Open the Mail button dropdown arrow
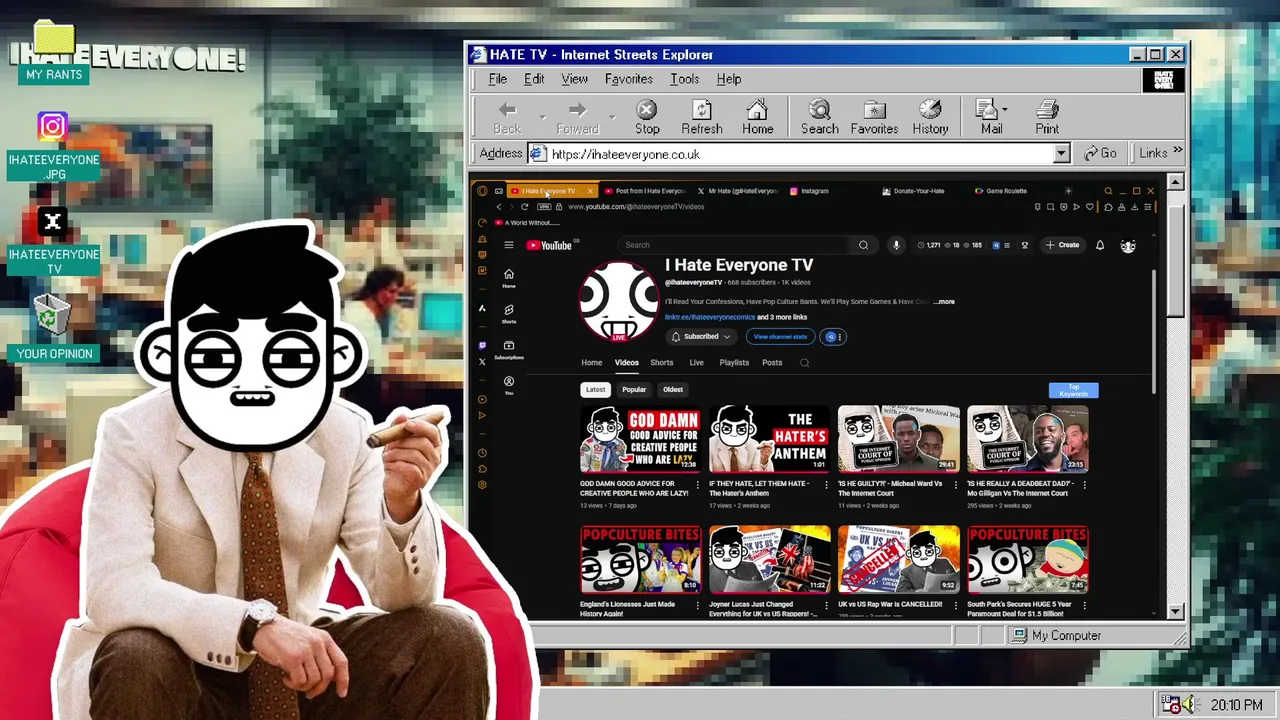1280x720 pixels. click(x=1004, y=109)
